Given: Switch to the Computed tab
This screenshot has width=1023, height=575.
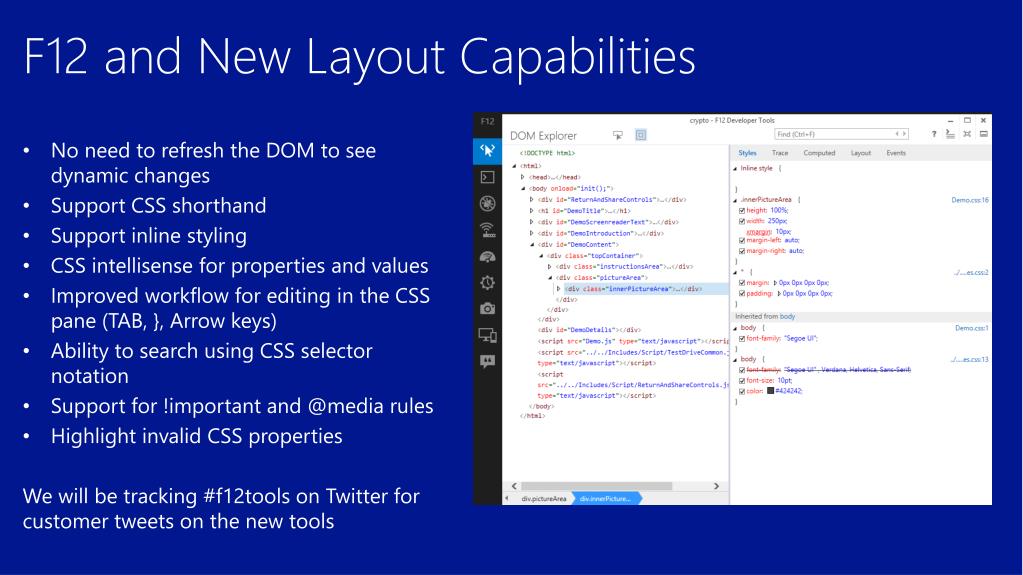Looking at the screenshot, I should point(819,153).
